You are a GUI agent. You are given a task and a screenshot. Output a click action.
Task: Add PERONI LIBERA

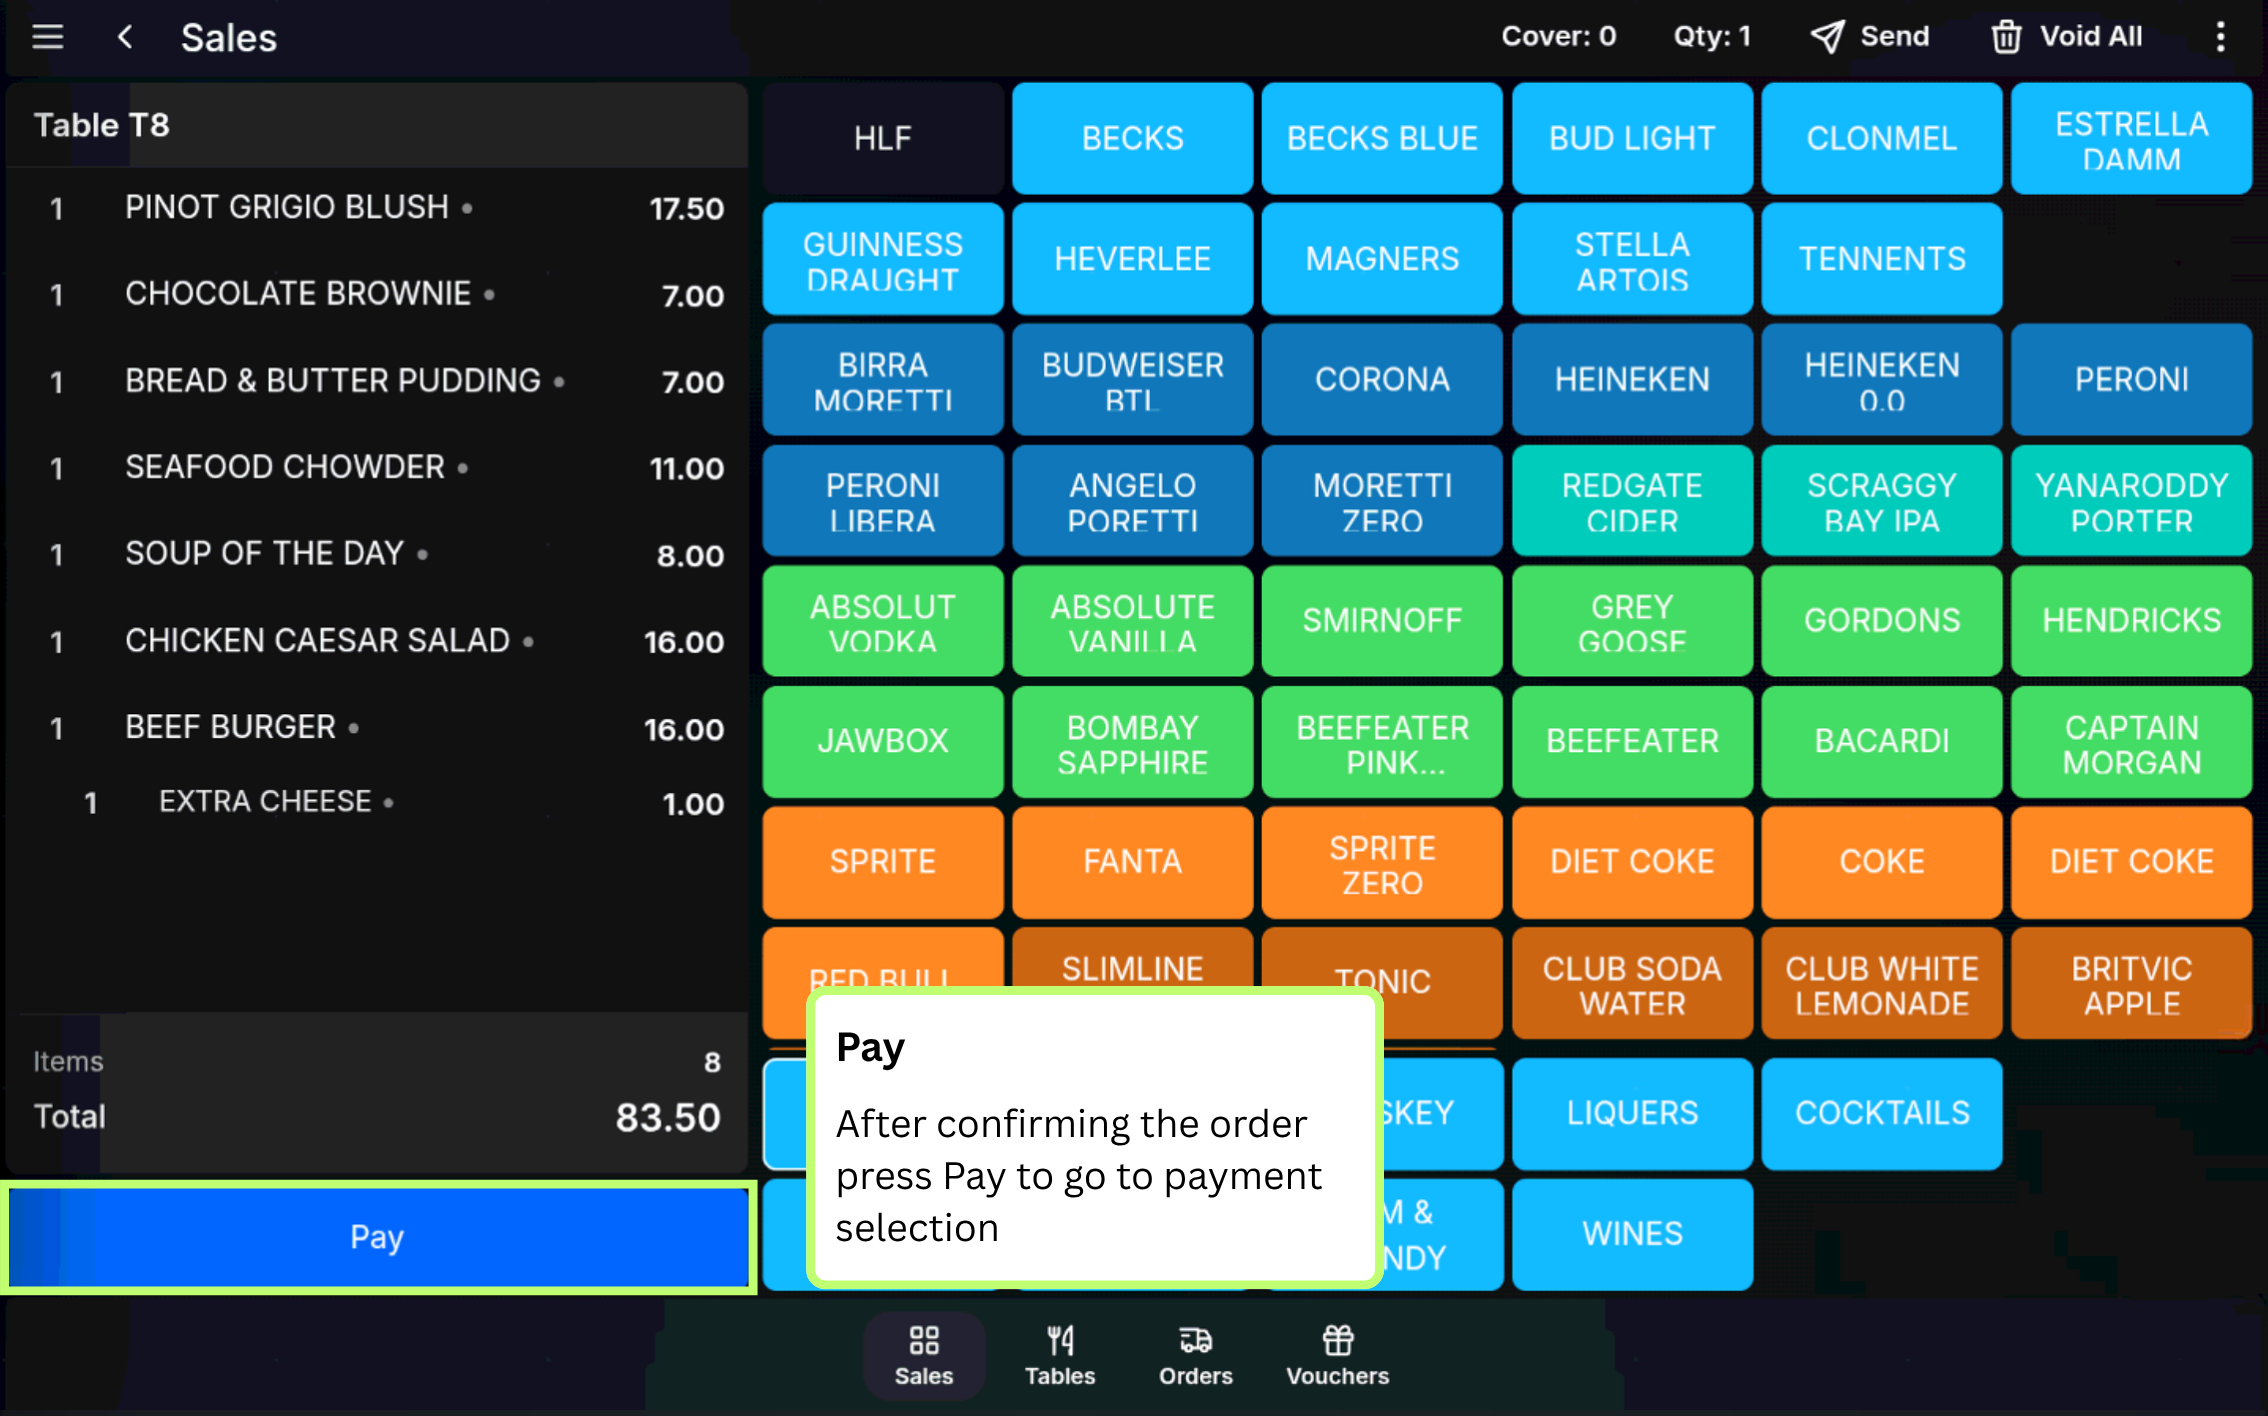(883, 501)
